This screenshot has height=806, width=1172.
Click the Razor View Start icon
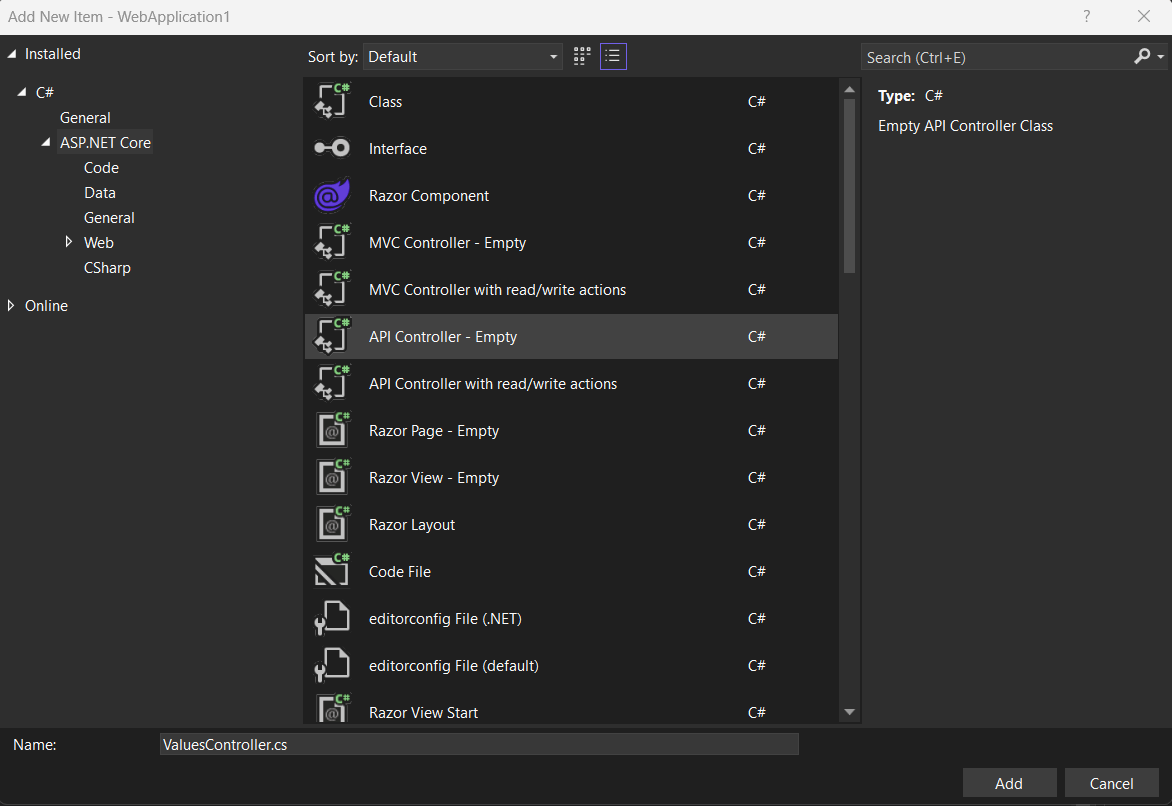pos(332,708)
